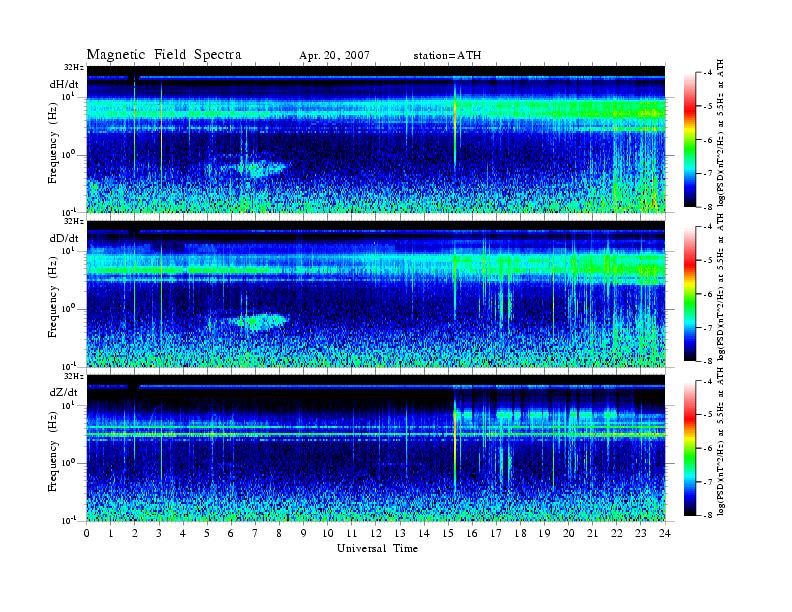Viewport: 792px width, 612px height.
Task: Click the 10^0 frequency tick of the dH/dt panel
Action: coord(68,154)
